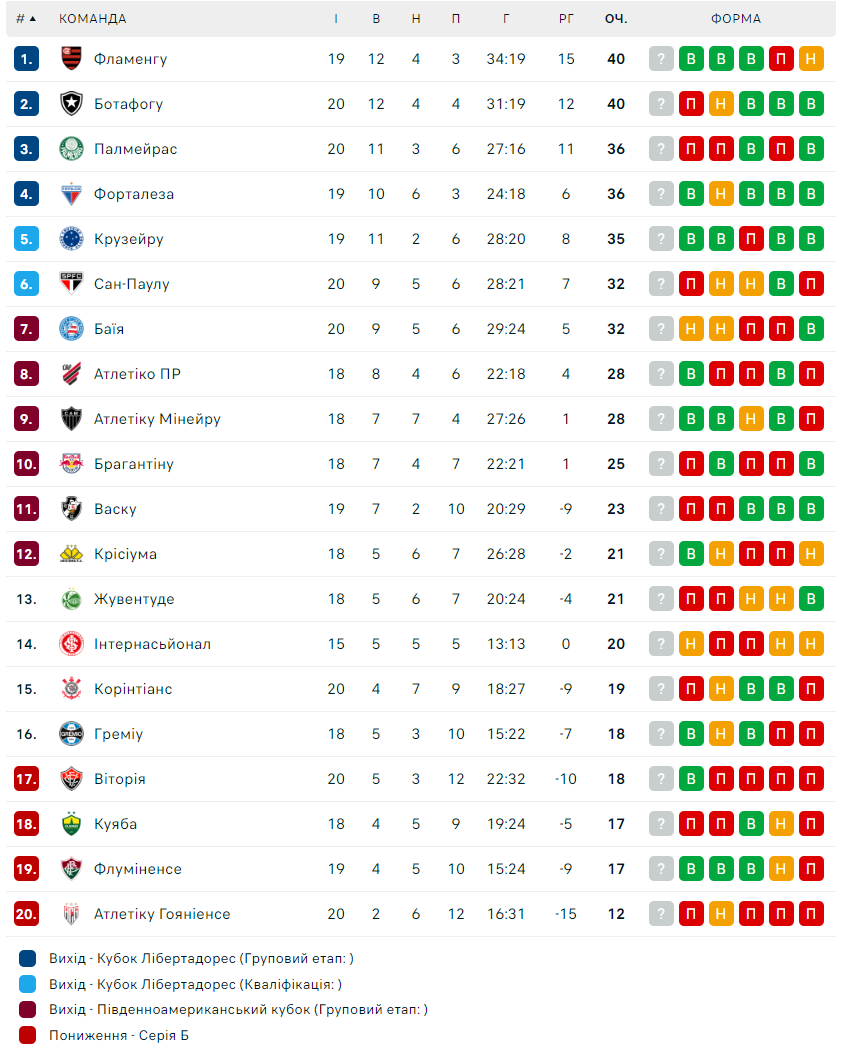Sort table by ОЧ. points column
The width and height of the screenshot is (844, 1050).
click(x=615, y=19)
